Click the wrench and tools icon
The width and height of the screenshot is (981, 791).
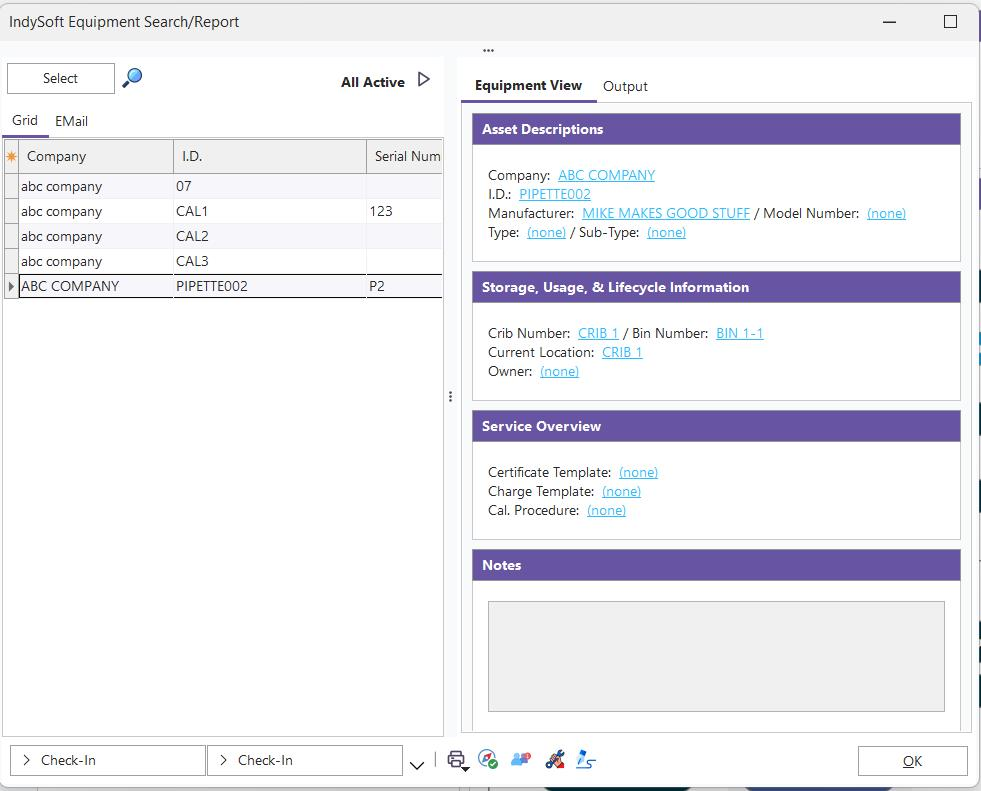coord(555,760)
